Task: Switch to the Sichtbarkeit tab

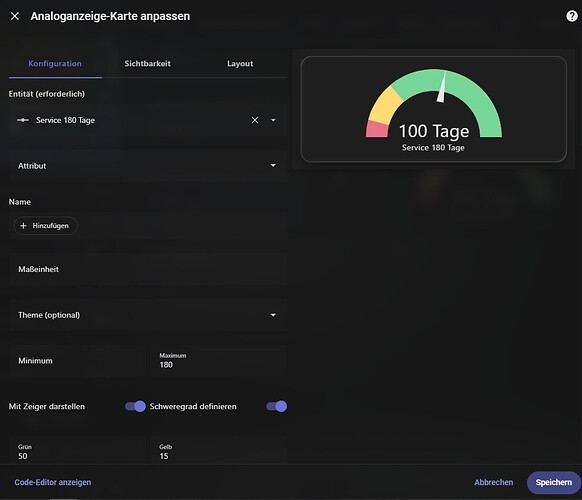Action: [x=148, y=63]
